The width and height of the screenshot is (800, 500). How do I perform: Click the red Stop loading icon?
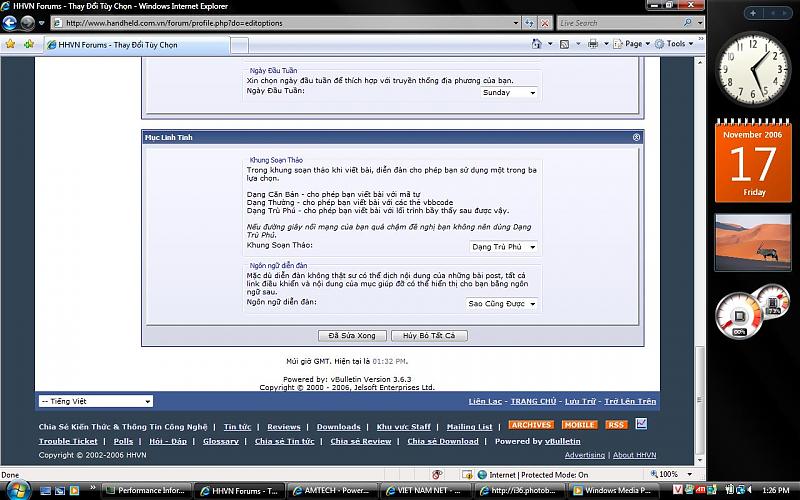[543, 23]
